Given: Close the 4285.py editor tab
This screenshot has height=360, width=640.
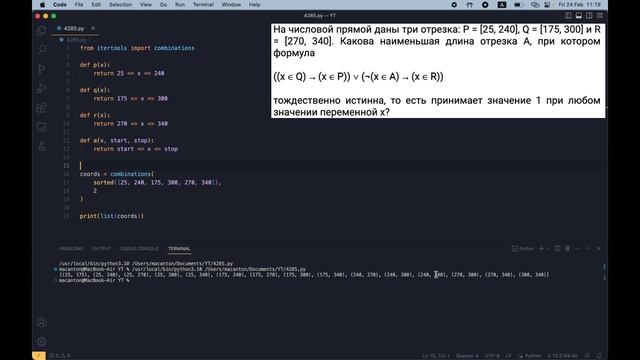Looking at the screenshot, I should tap(93, 28).
